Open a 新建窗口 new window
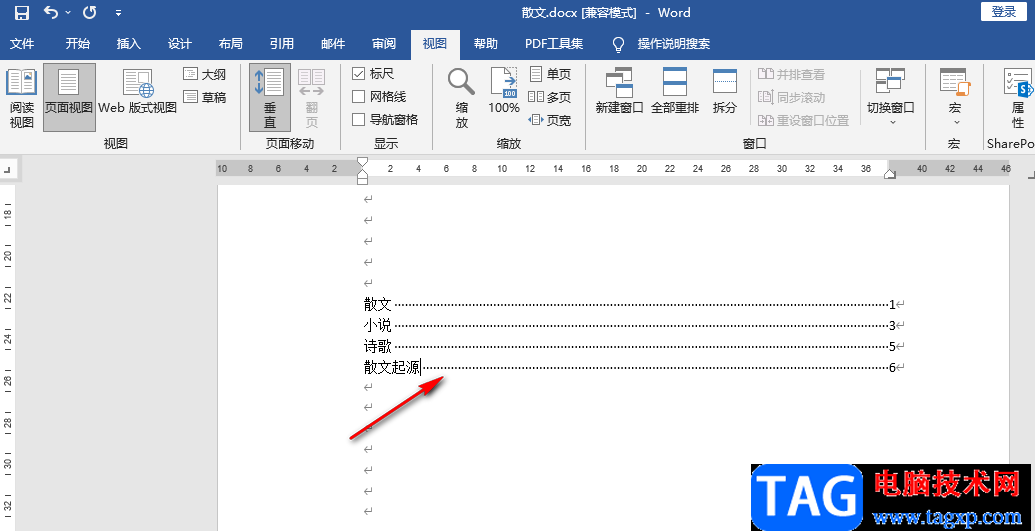This screenshot has width=1035, height=531. click(x=619, y=91)
